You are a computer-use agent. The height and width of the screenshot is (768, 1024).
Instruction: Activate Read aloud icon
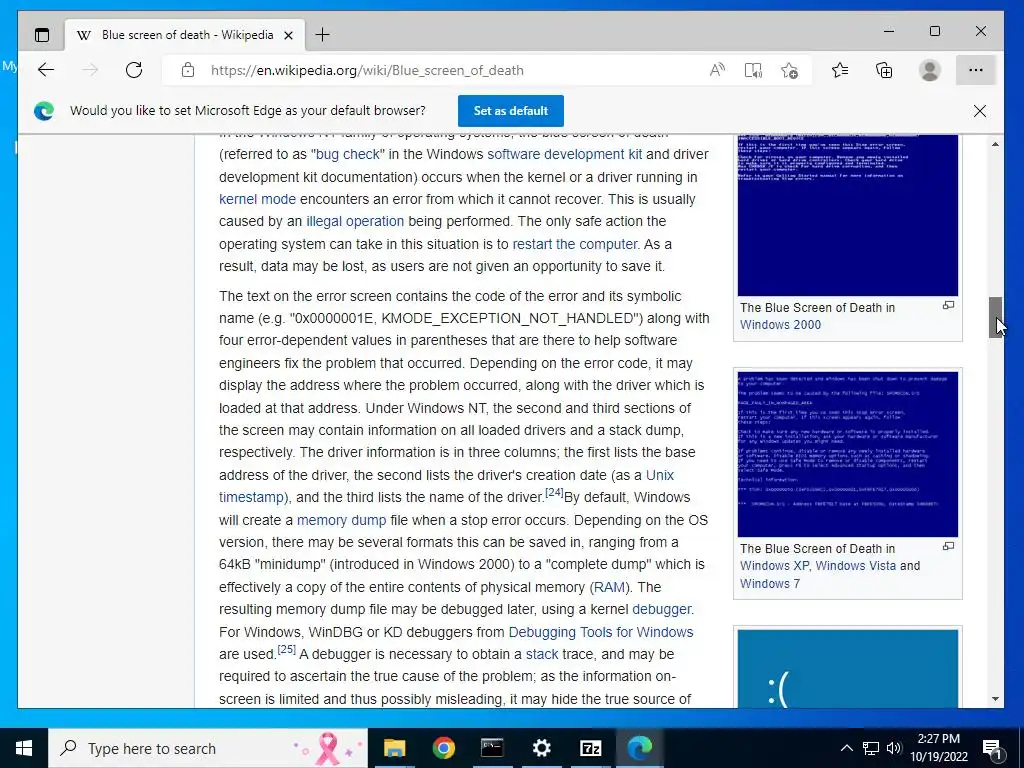[x=717, y=70]
